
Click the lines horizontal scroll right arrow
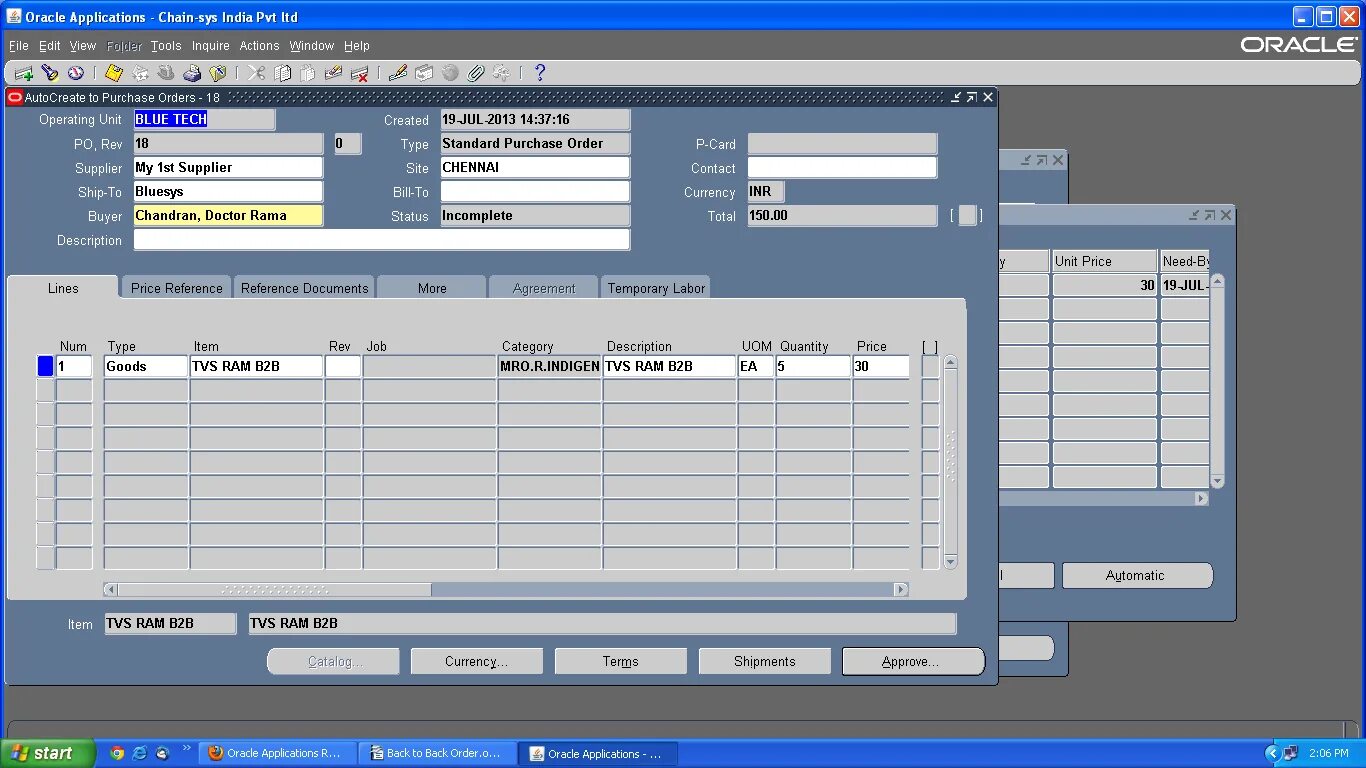[x=901, y=590]
